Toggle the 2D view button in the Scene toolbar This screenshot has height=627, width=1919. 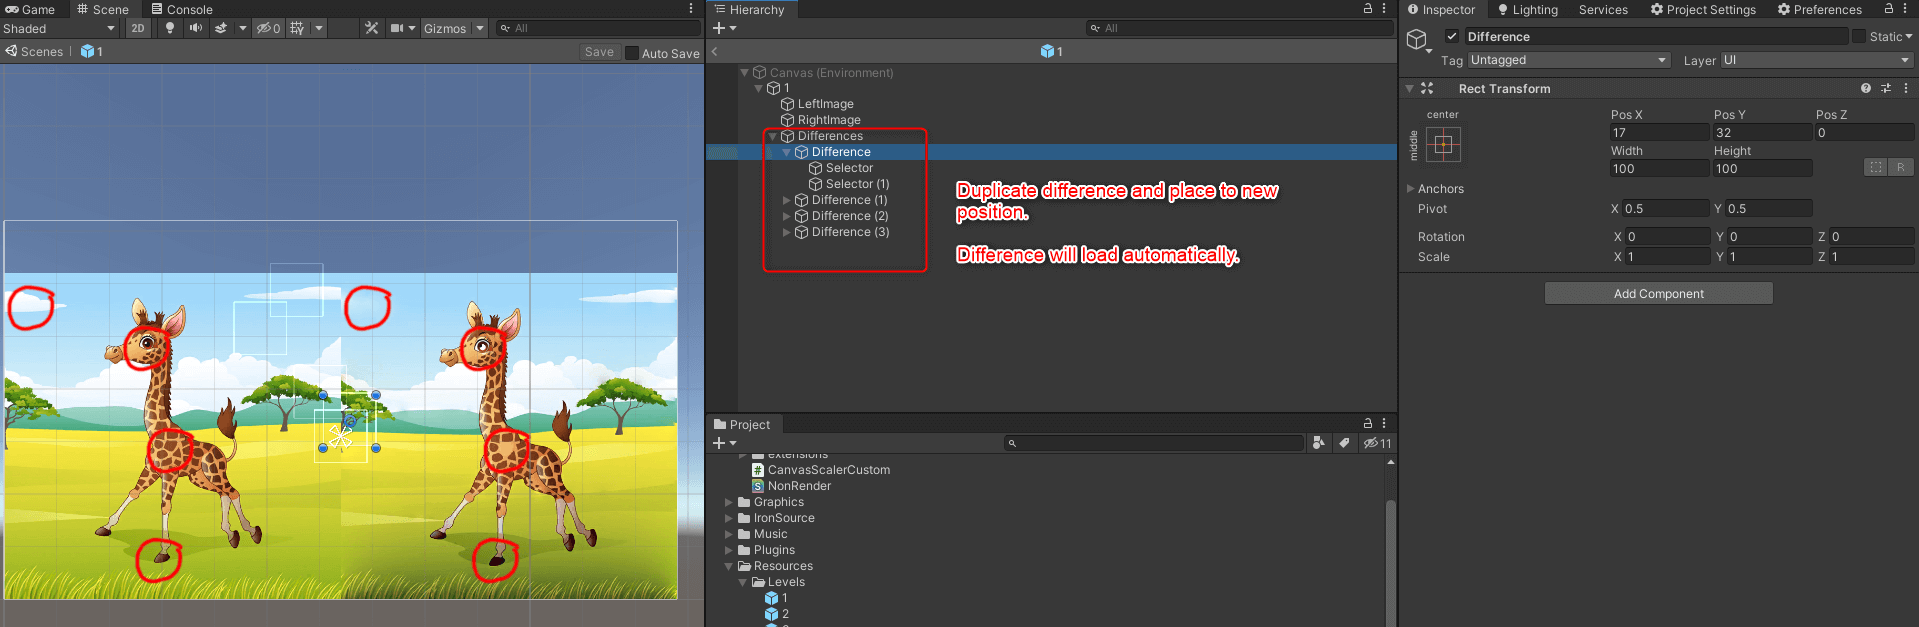(x=138, y=28)
